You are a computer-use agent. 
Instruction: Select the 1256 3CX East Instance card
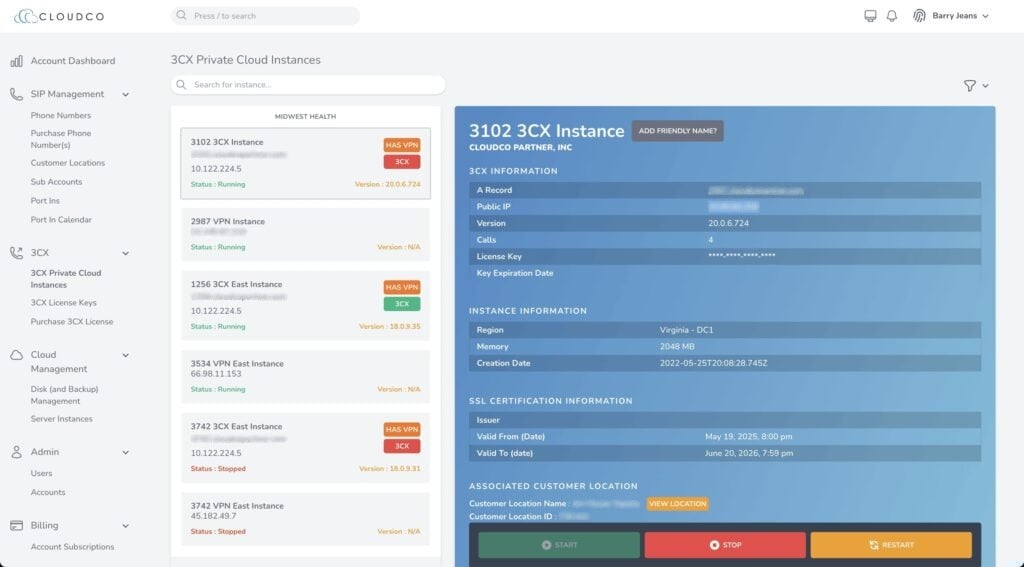(305, 305)
